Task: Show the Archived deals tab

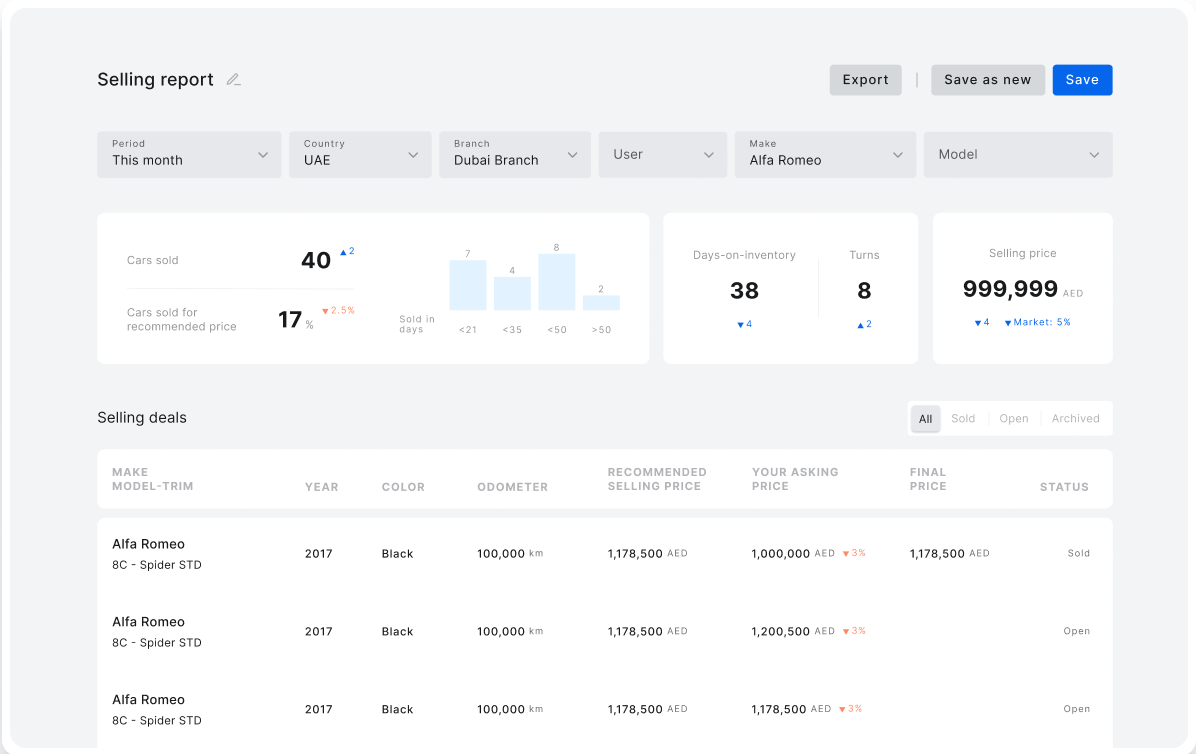Action: pos(1075,419)
